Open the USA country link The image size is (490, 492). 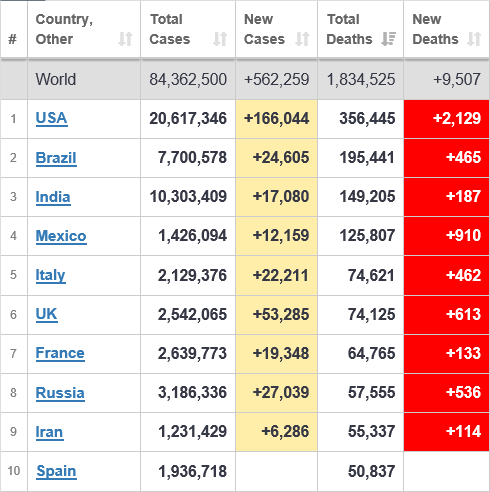click(52, 118)
